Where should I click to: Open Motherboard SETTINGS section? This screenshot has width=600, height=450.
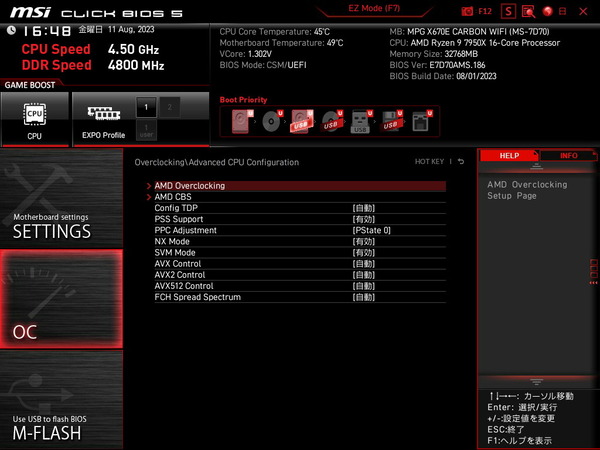point(61,198)
